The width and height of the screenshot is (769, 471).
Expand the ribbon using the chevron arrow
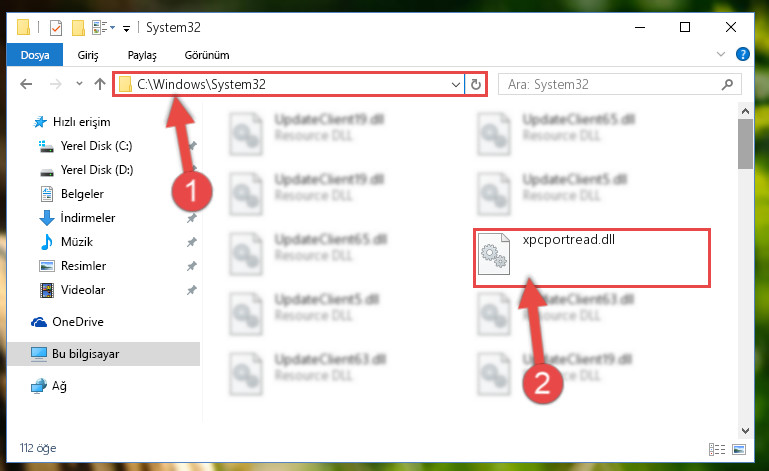pyautogui.click(x=720, y=54)
